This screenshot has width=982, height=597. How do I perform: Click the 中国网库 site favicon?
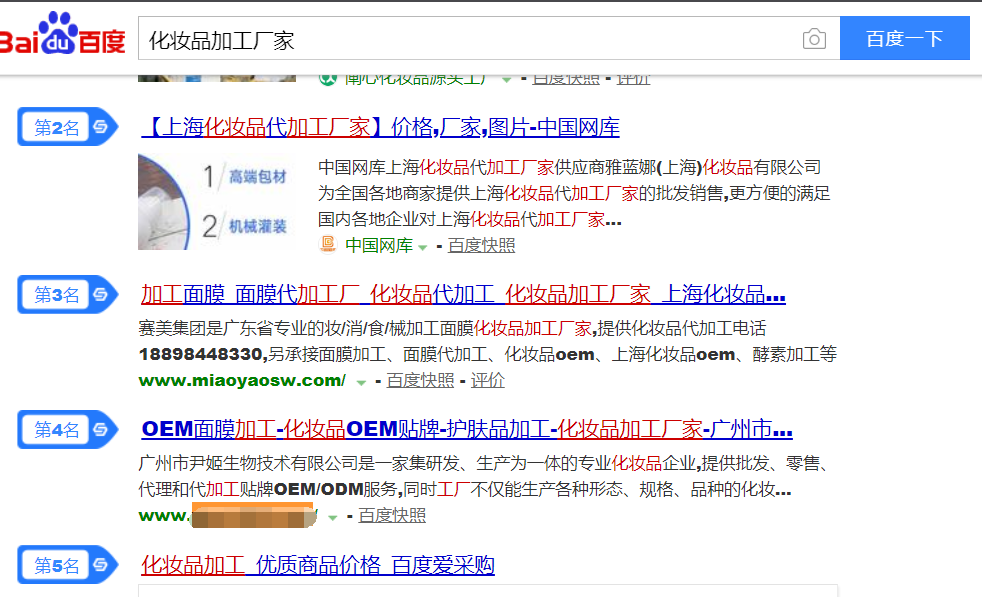[328, 244]
